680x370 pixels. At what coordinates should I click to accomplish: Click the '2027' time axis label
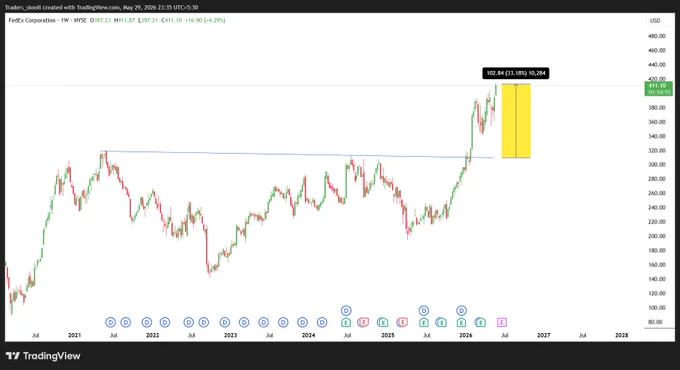543,335
